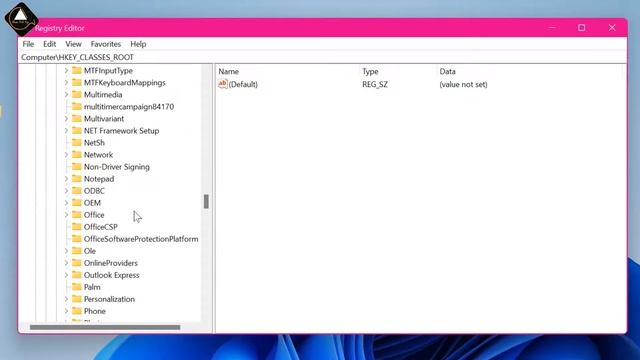
Task: Click the Notepad folder icon
Action: pos(77,179)
